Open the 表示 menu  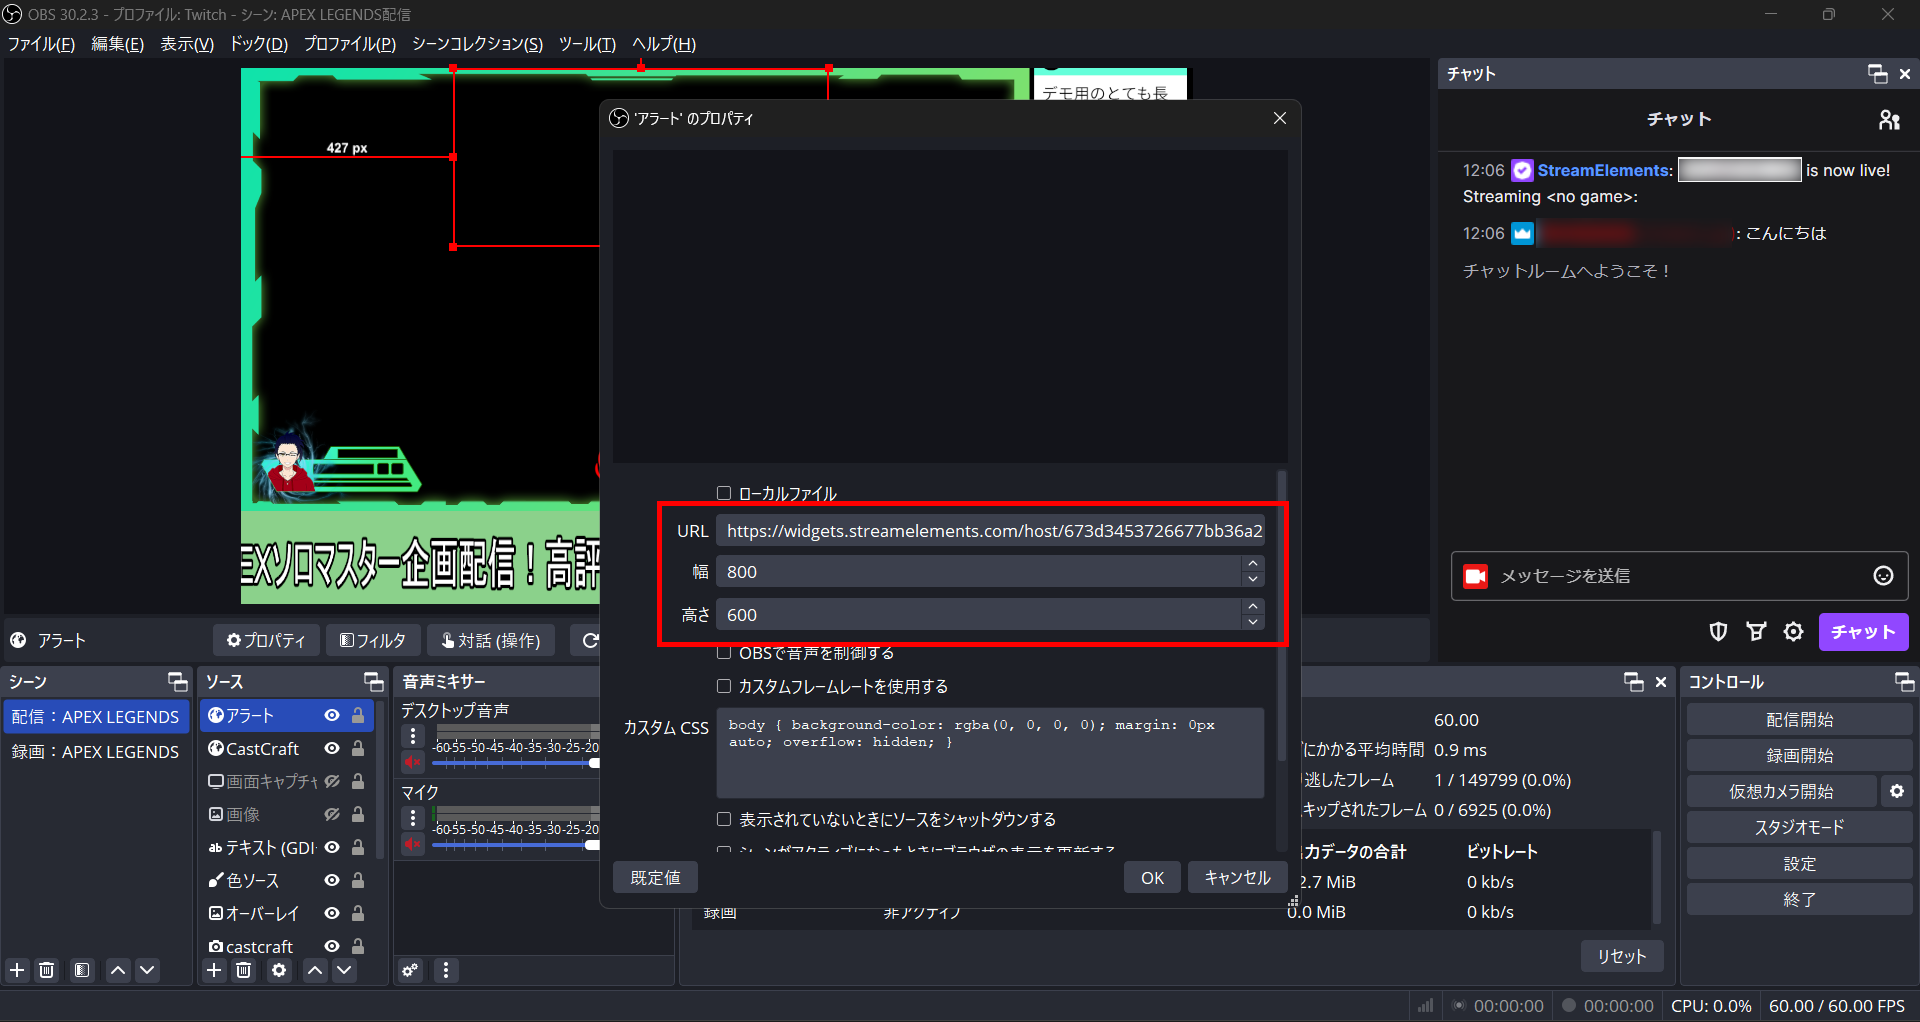187,44
